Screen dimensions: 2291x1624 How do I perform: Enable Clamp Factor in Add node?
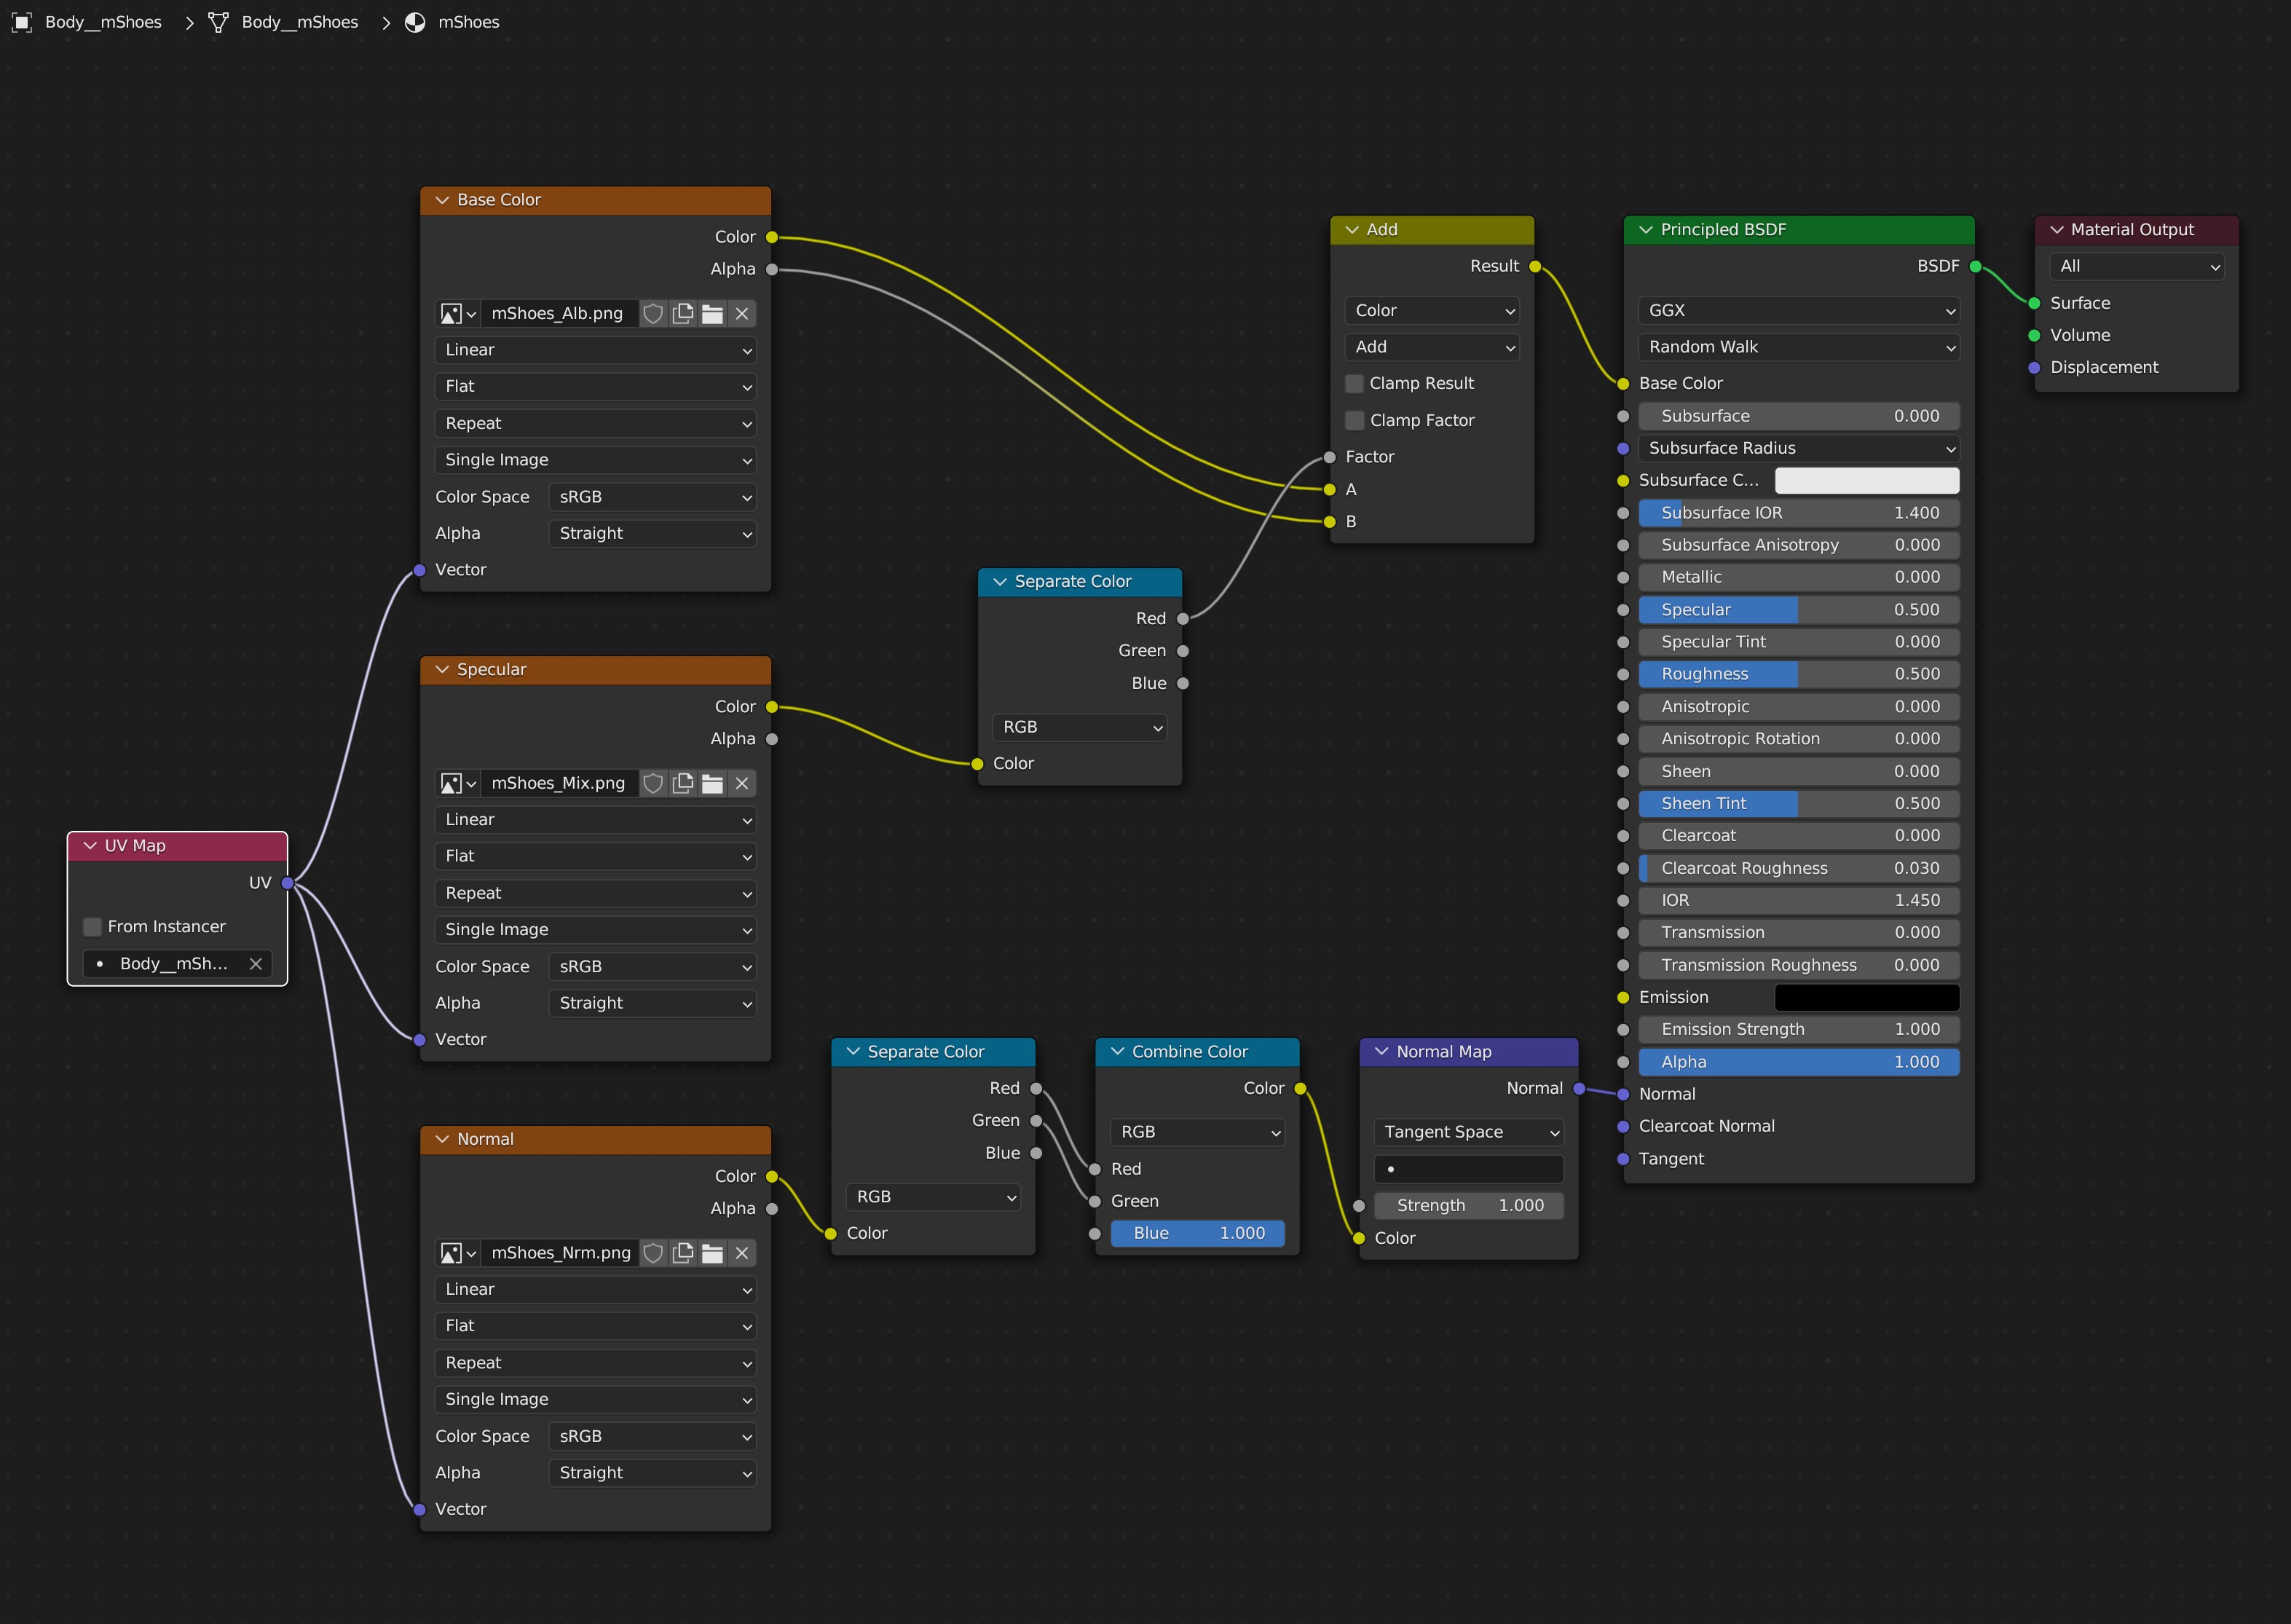click(x=1355, y=420)
